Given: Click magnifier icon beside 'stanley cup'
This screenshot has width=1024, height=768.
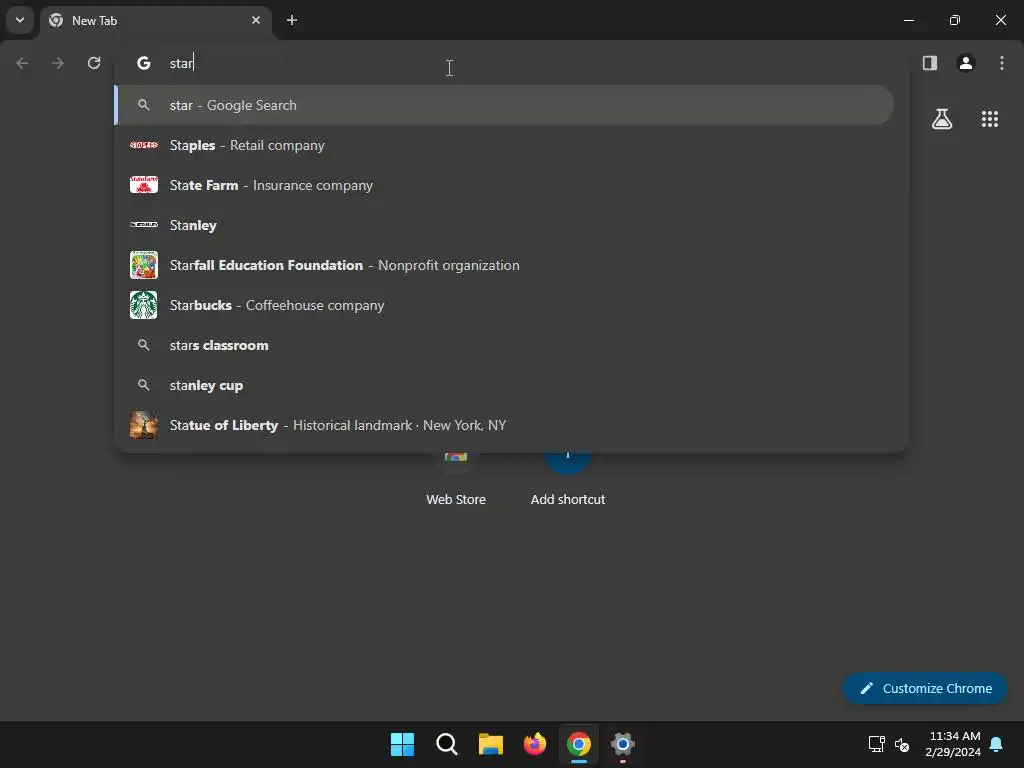Looking at the screenshot, I should click(144, 385).
